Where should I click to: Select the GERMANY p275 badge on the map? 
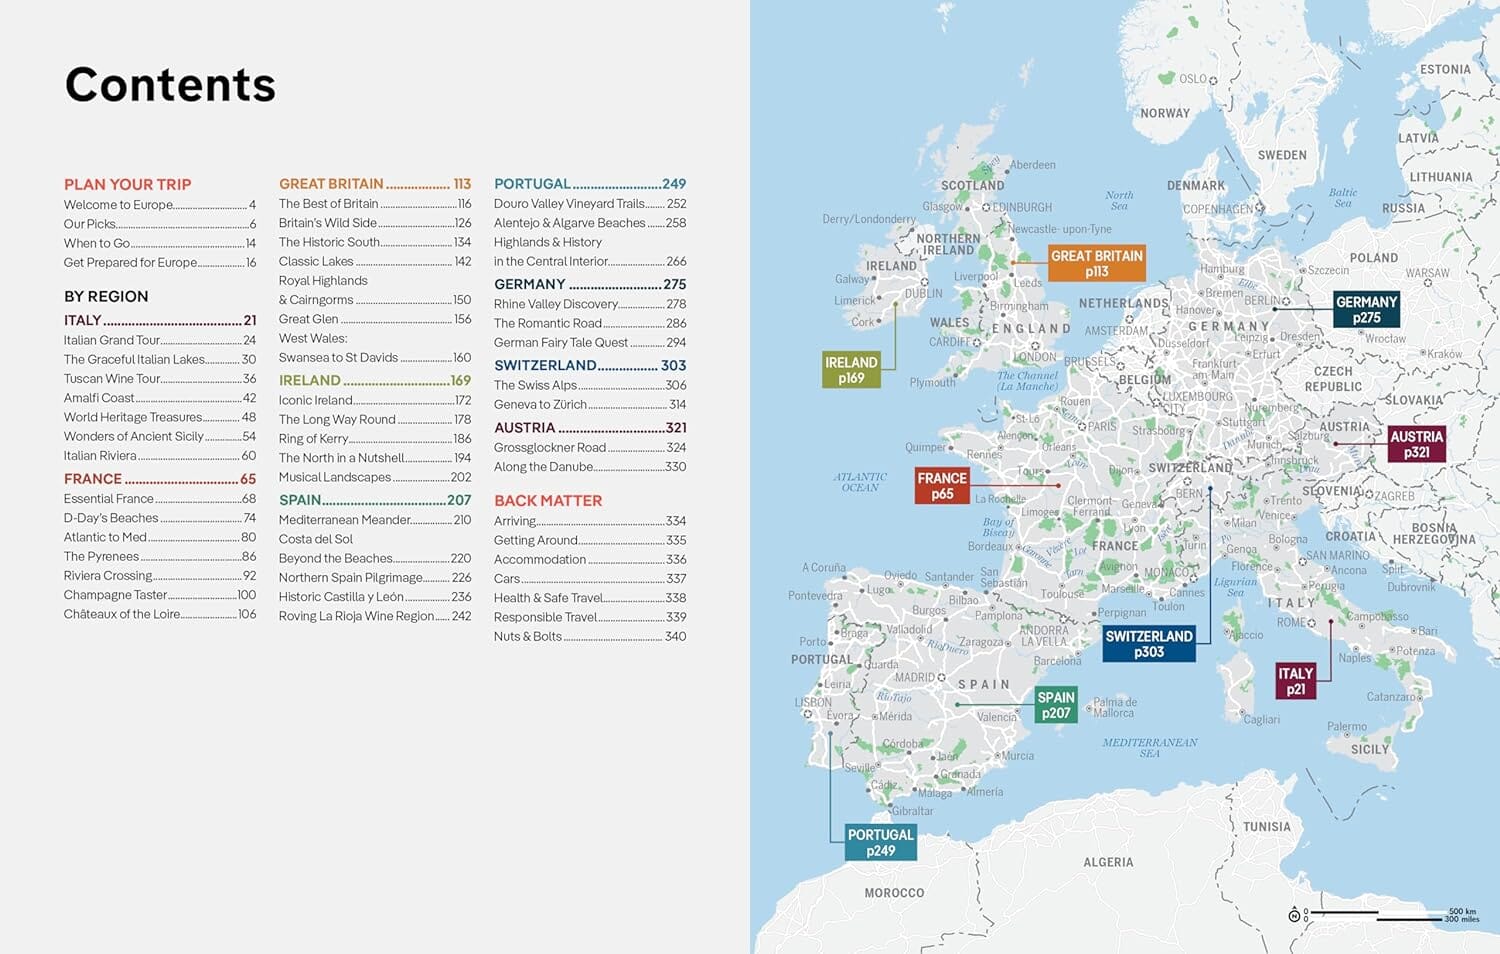click(1366, 309)
